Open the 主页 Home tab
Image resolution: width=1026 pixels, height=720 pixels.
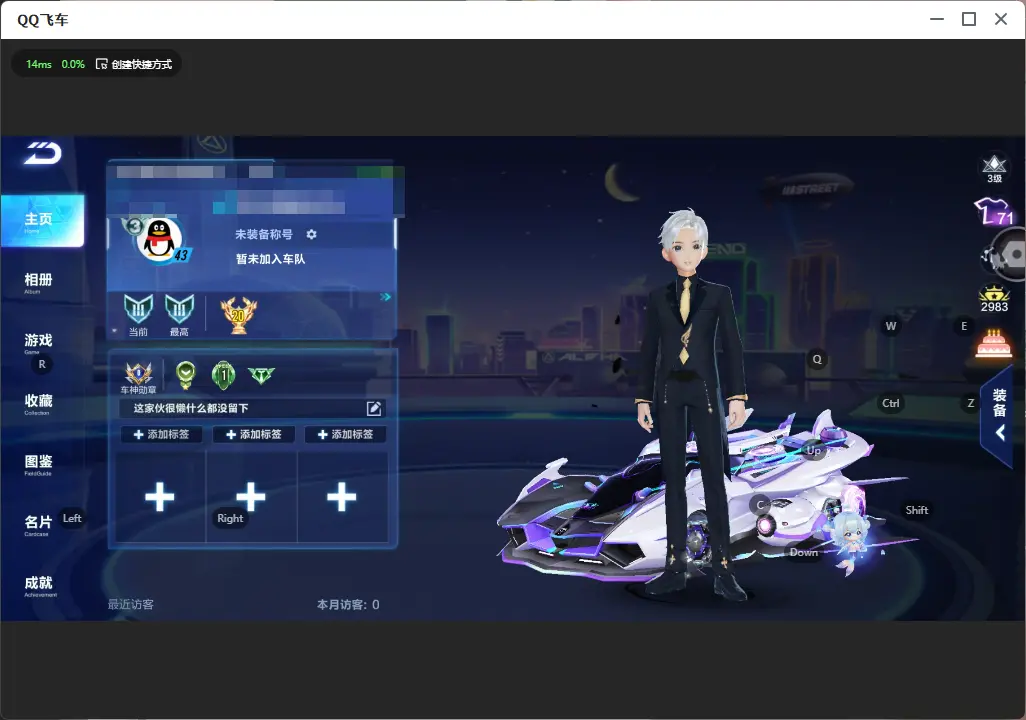tap(42, 221)
